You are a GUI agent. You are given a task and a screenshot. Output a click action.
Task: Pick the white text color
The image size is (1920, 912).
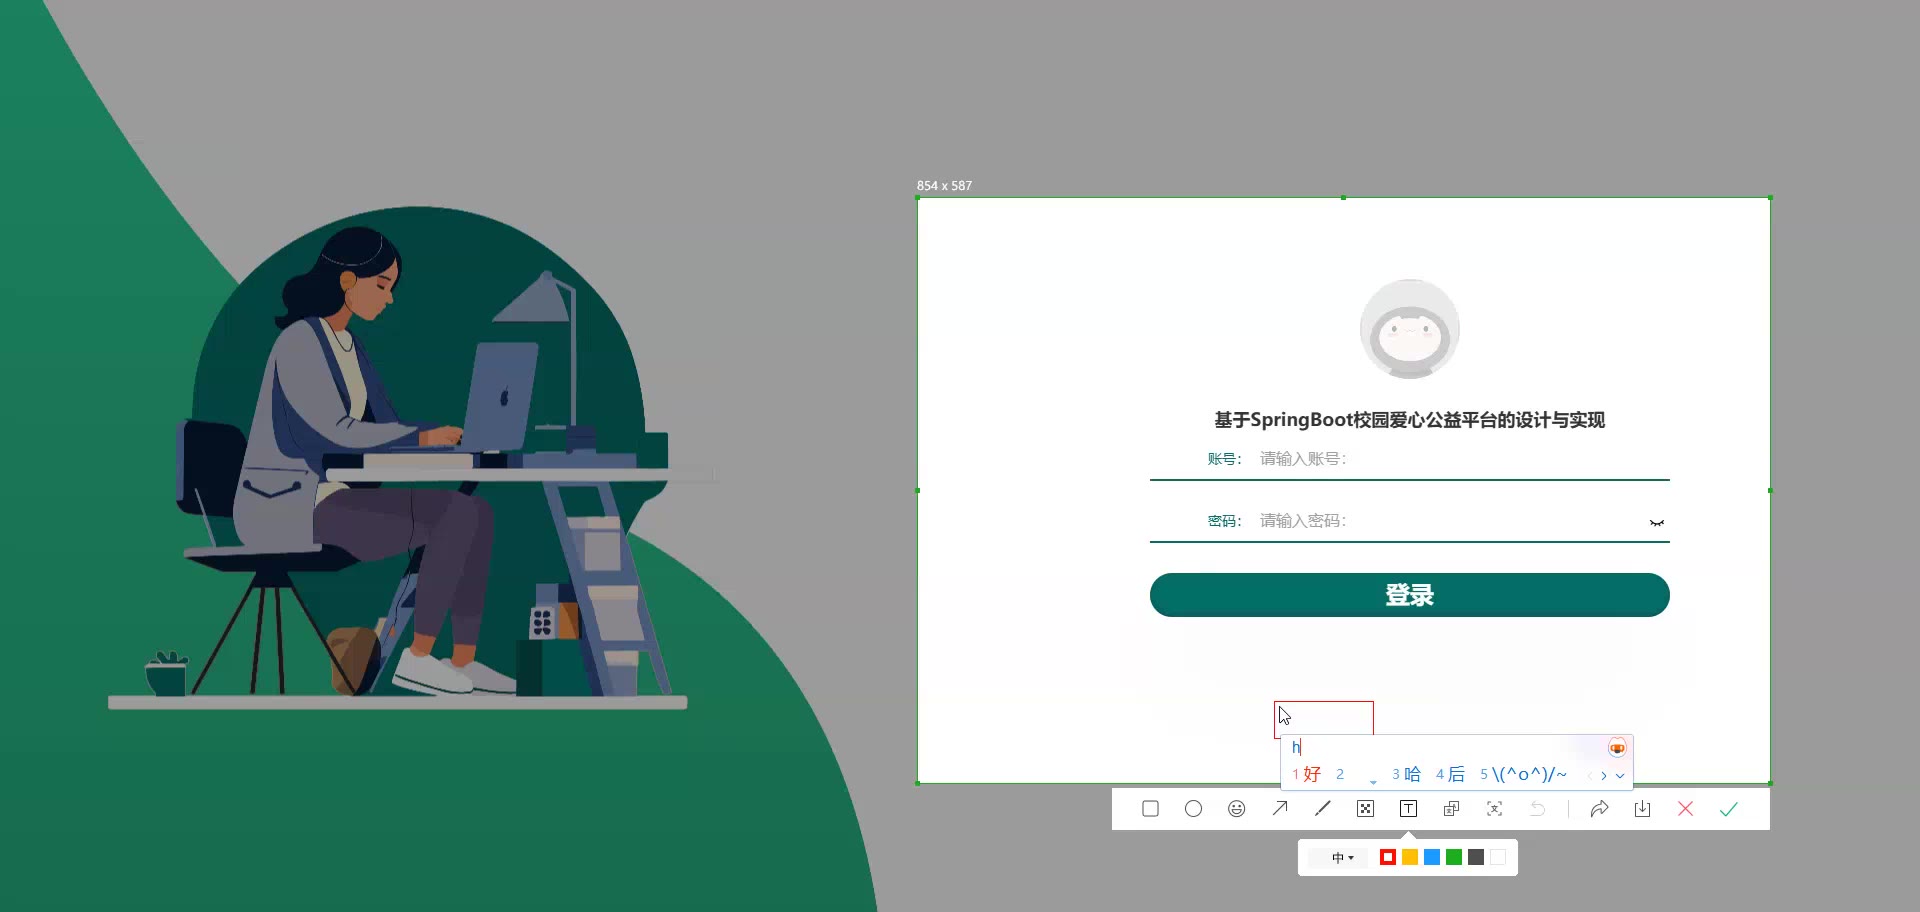click(x=1498, y=857)
